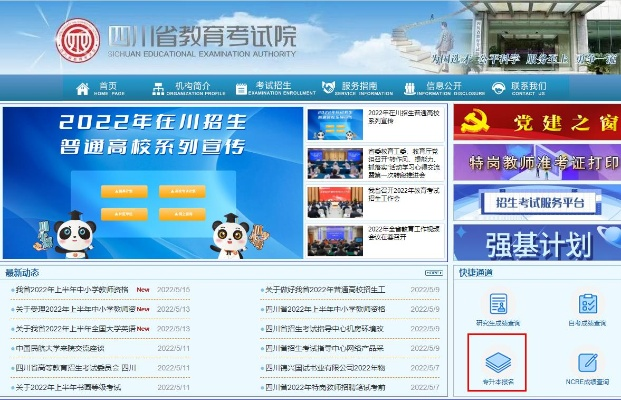The image size is (621, 400).
Task: Click the home icon beside 首页
Action: coord(82,89)
